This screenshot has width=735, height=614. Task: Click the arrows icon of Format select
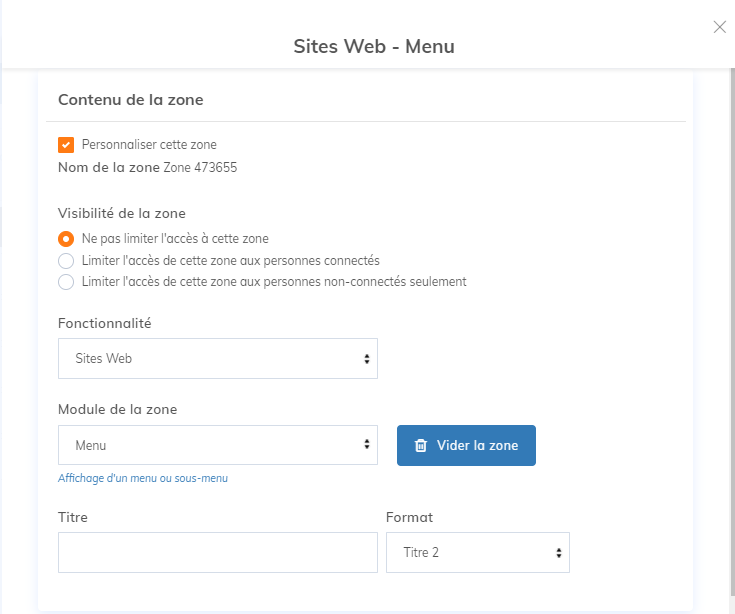[x=557, y=553]
